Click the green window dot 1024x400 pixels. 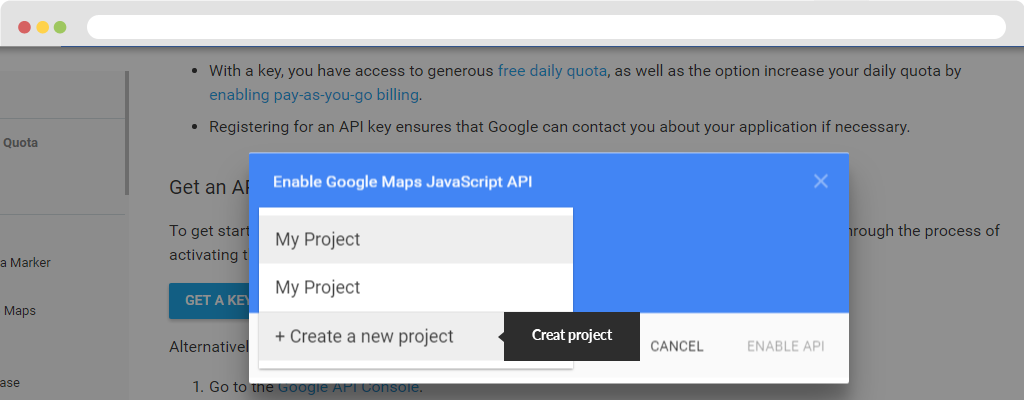[x=60, y=27]
